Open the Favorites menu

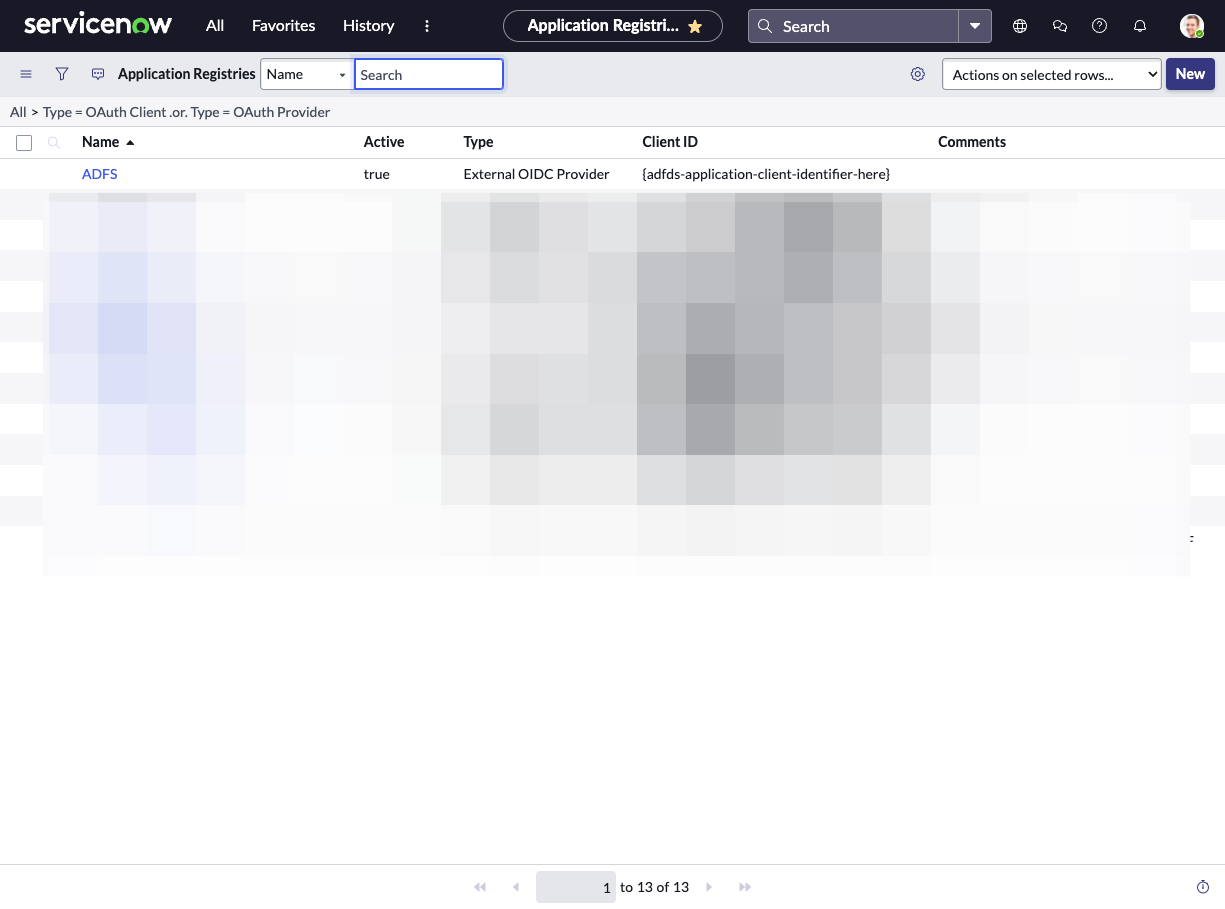click(283, 26)
